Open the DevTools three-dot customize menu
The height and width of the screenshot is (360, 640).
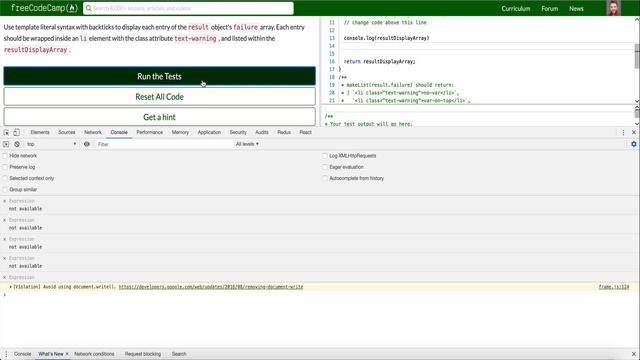point(623,132)
